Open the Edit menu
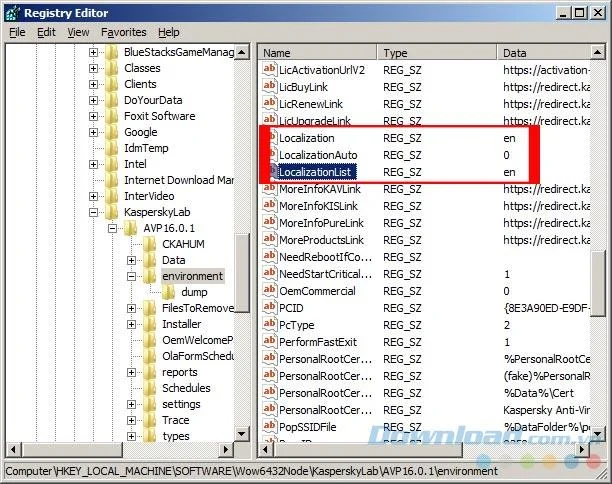Viewport: 612px width, 484px height. [46, 32]
